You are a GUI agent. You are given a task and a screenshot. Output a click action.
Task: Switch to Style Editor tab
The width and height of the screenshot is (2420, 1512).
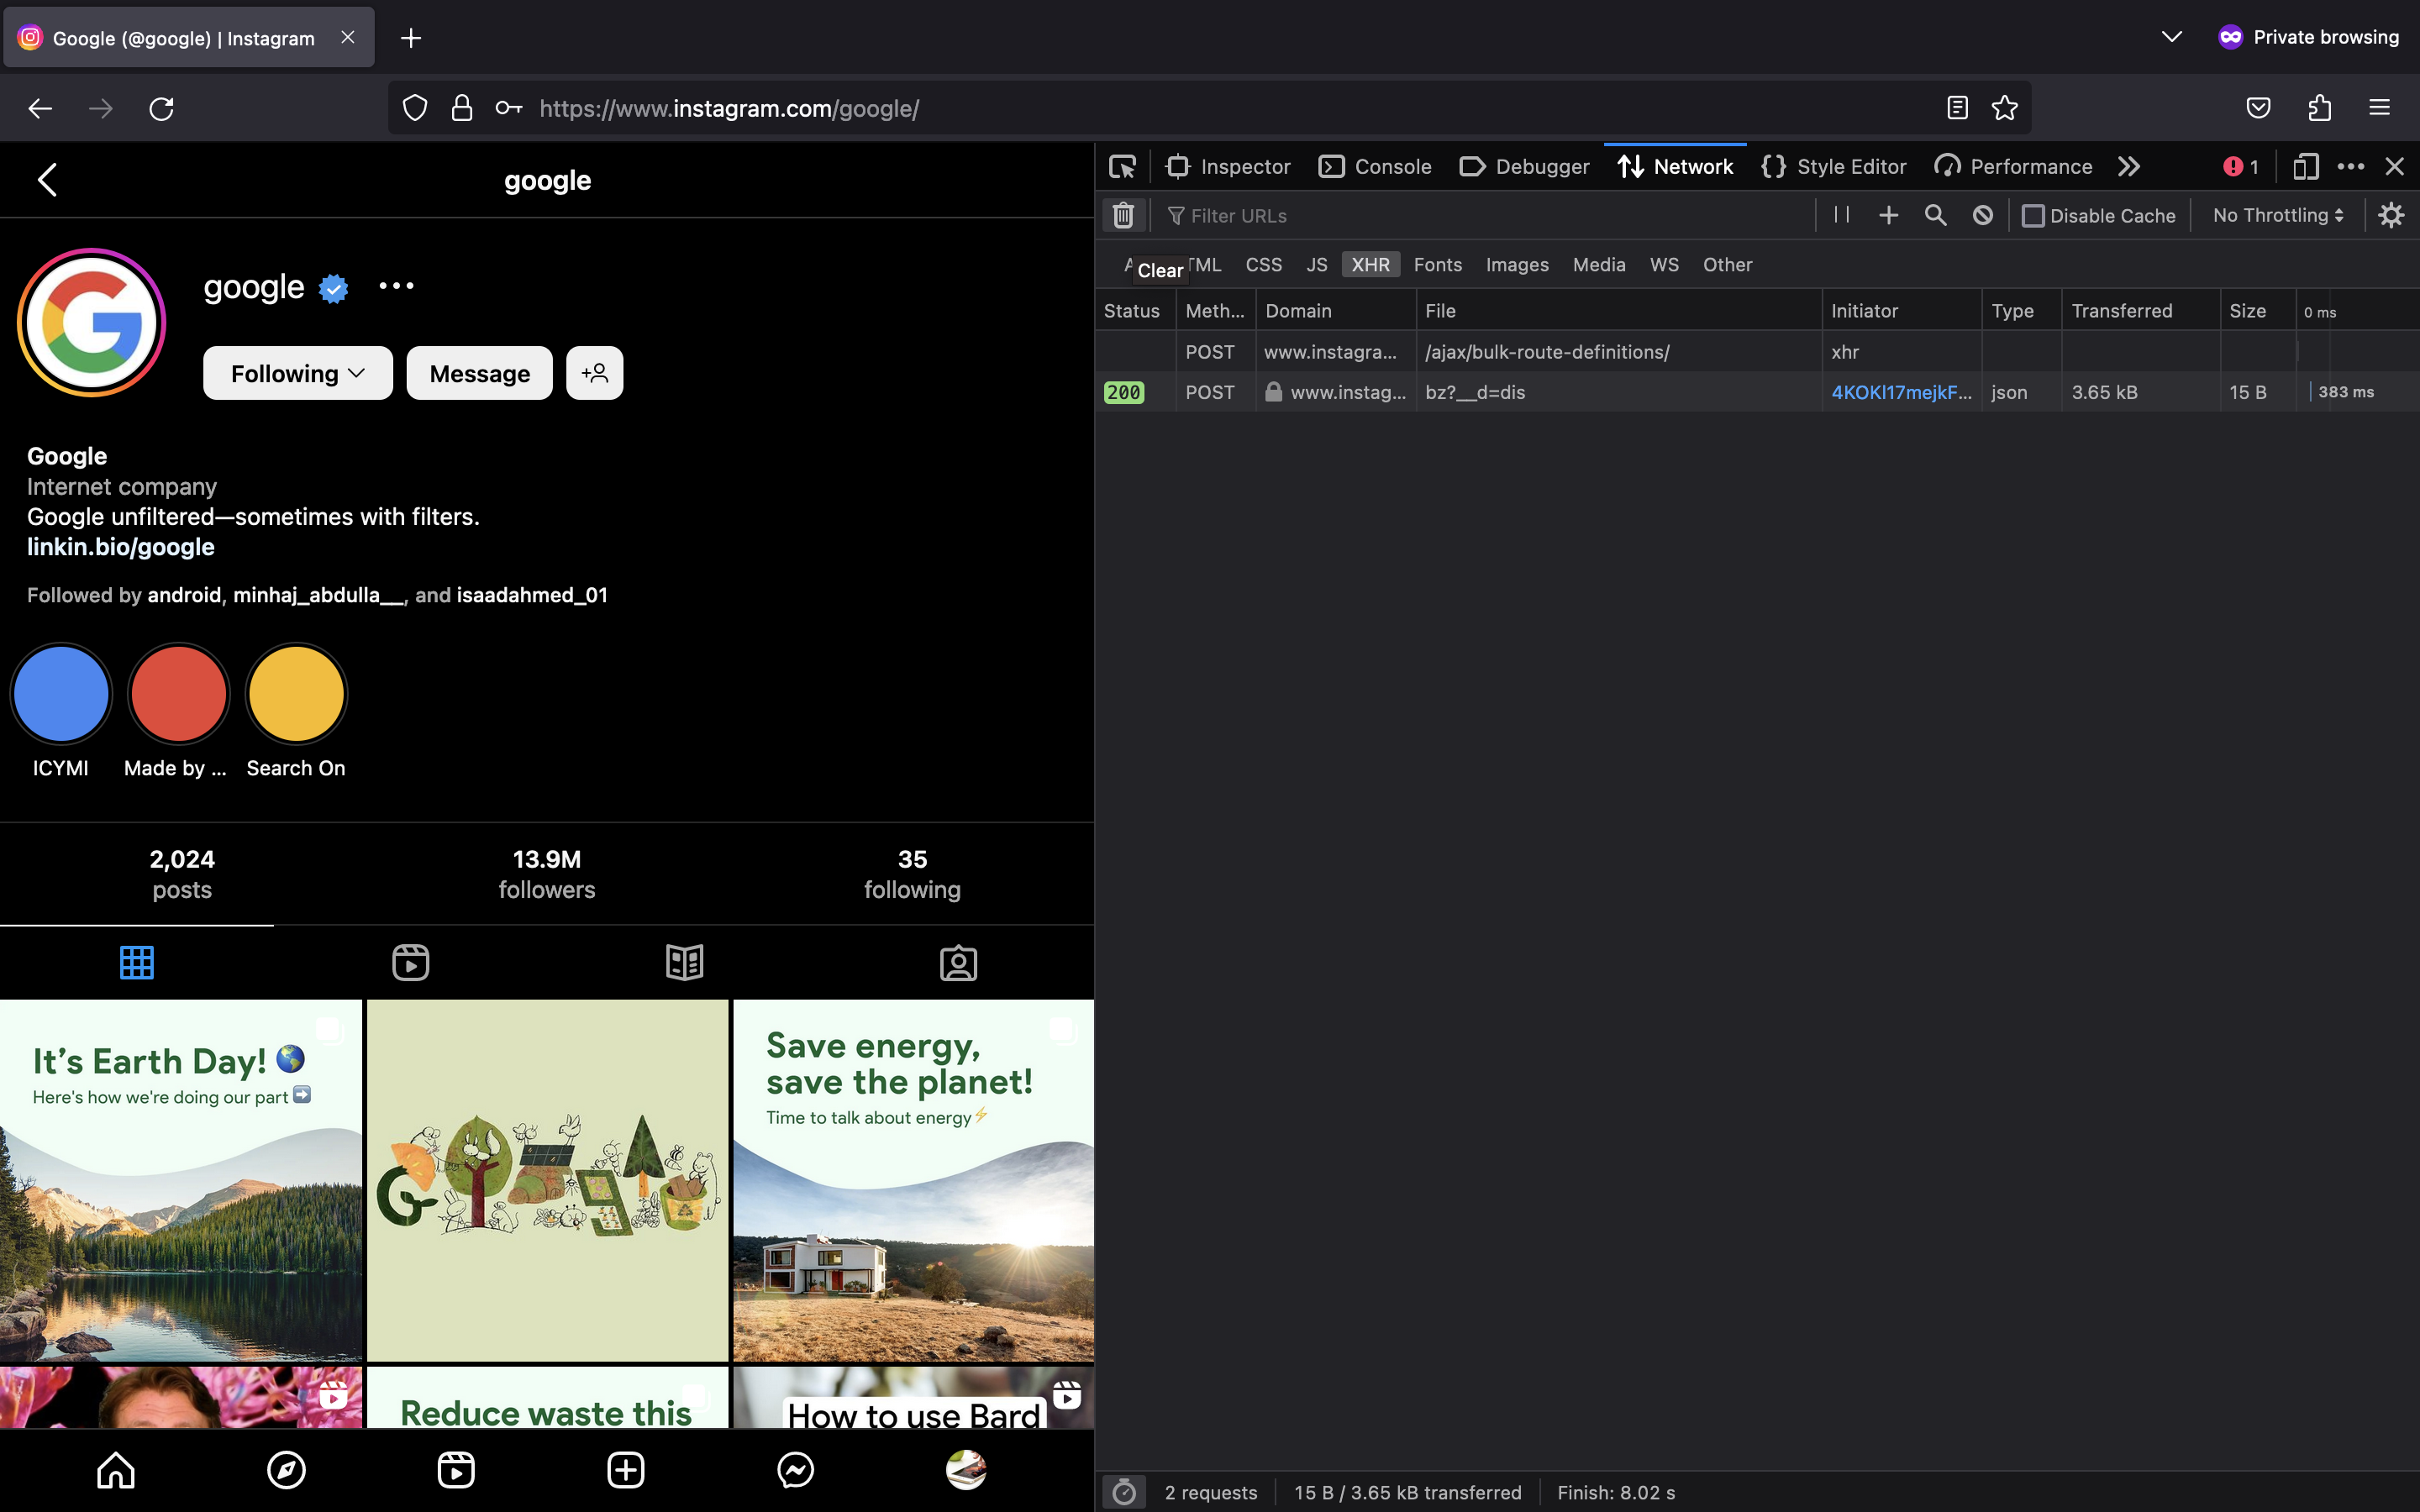[x=1833, y=167]
